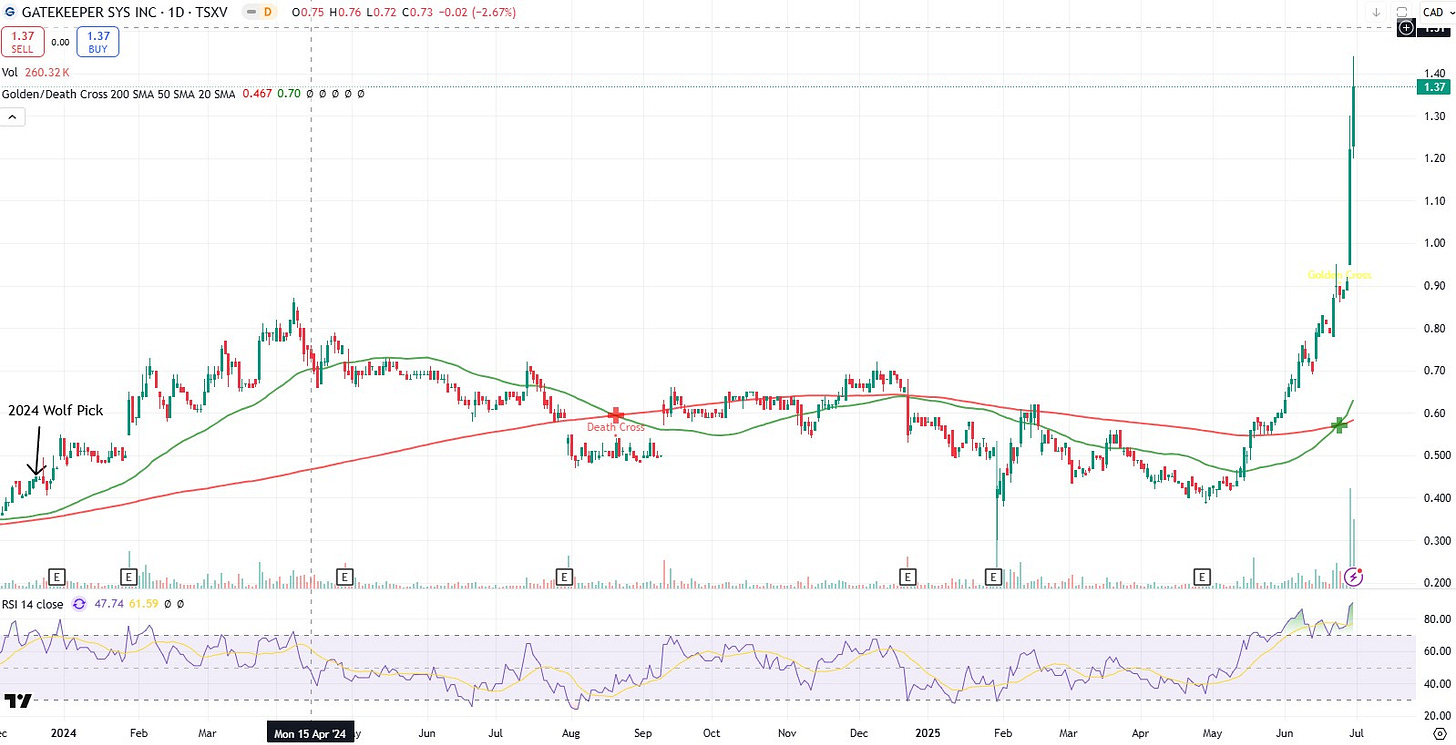1456x745 pixels.
Task: Click the earnings E marker near Feb 2025
Action: 994,576
